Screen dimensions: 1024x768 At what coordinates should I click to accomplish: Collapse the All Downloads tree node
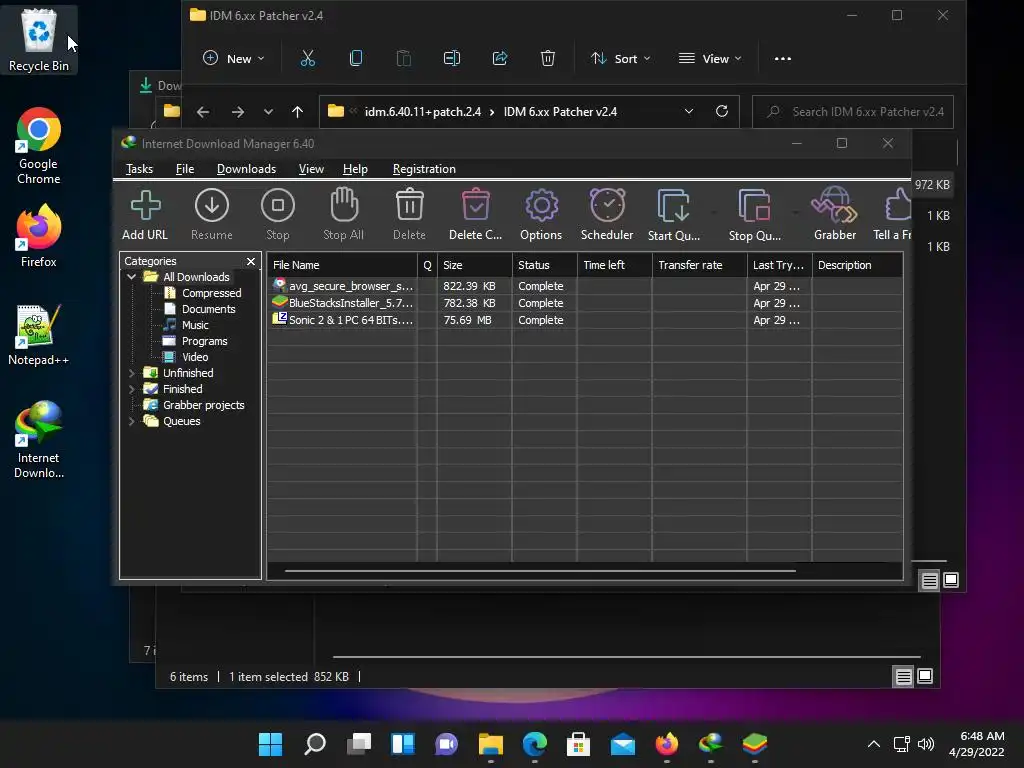click(132, 277)
